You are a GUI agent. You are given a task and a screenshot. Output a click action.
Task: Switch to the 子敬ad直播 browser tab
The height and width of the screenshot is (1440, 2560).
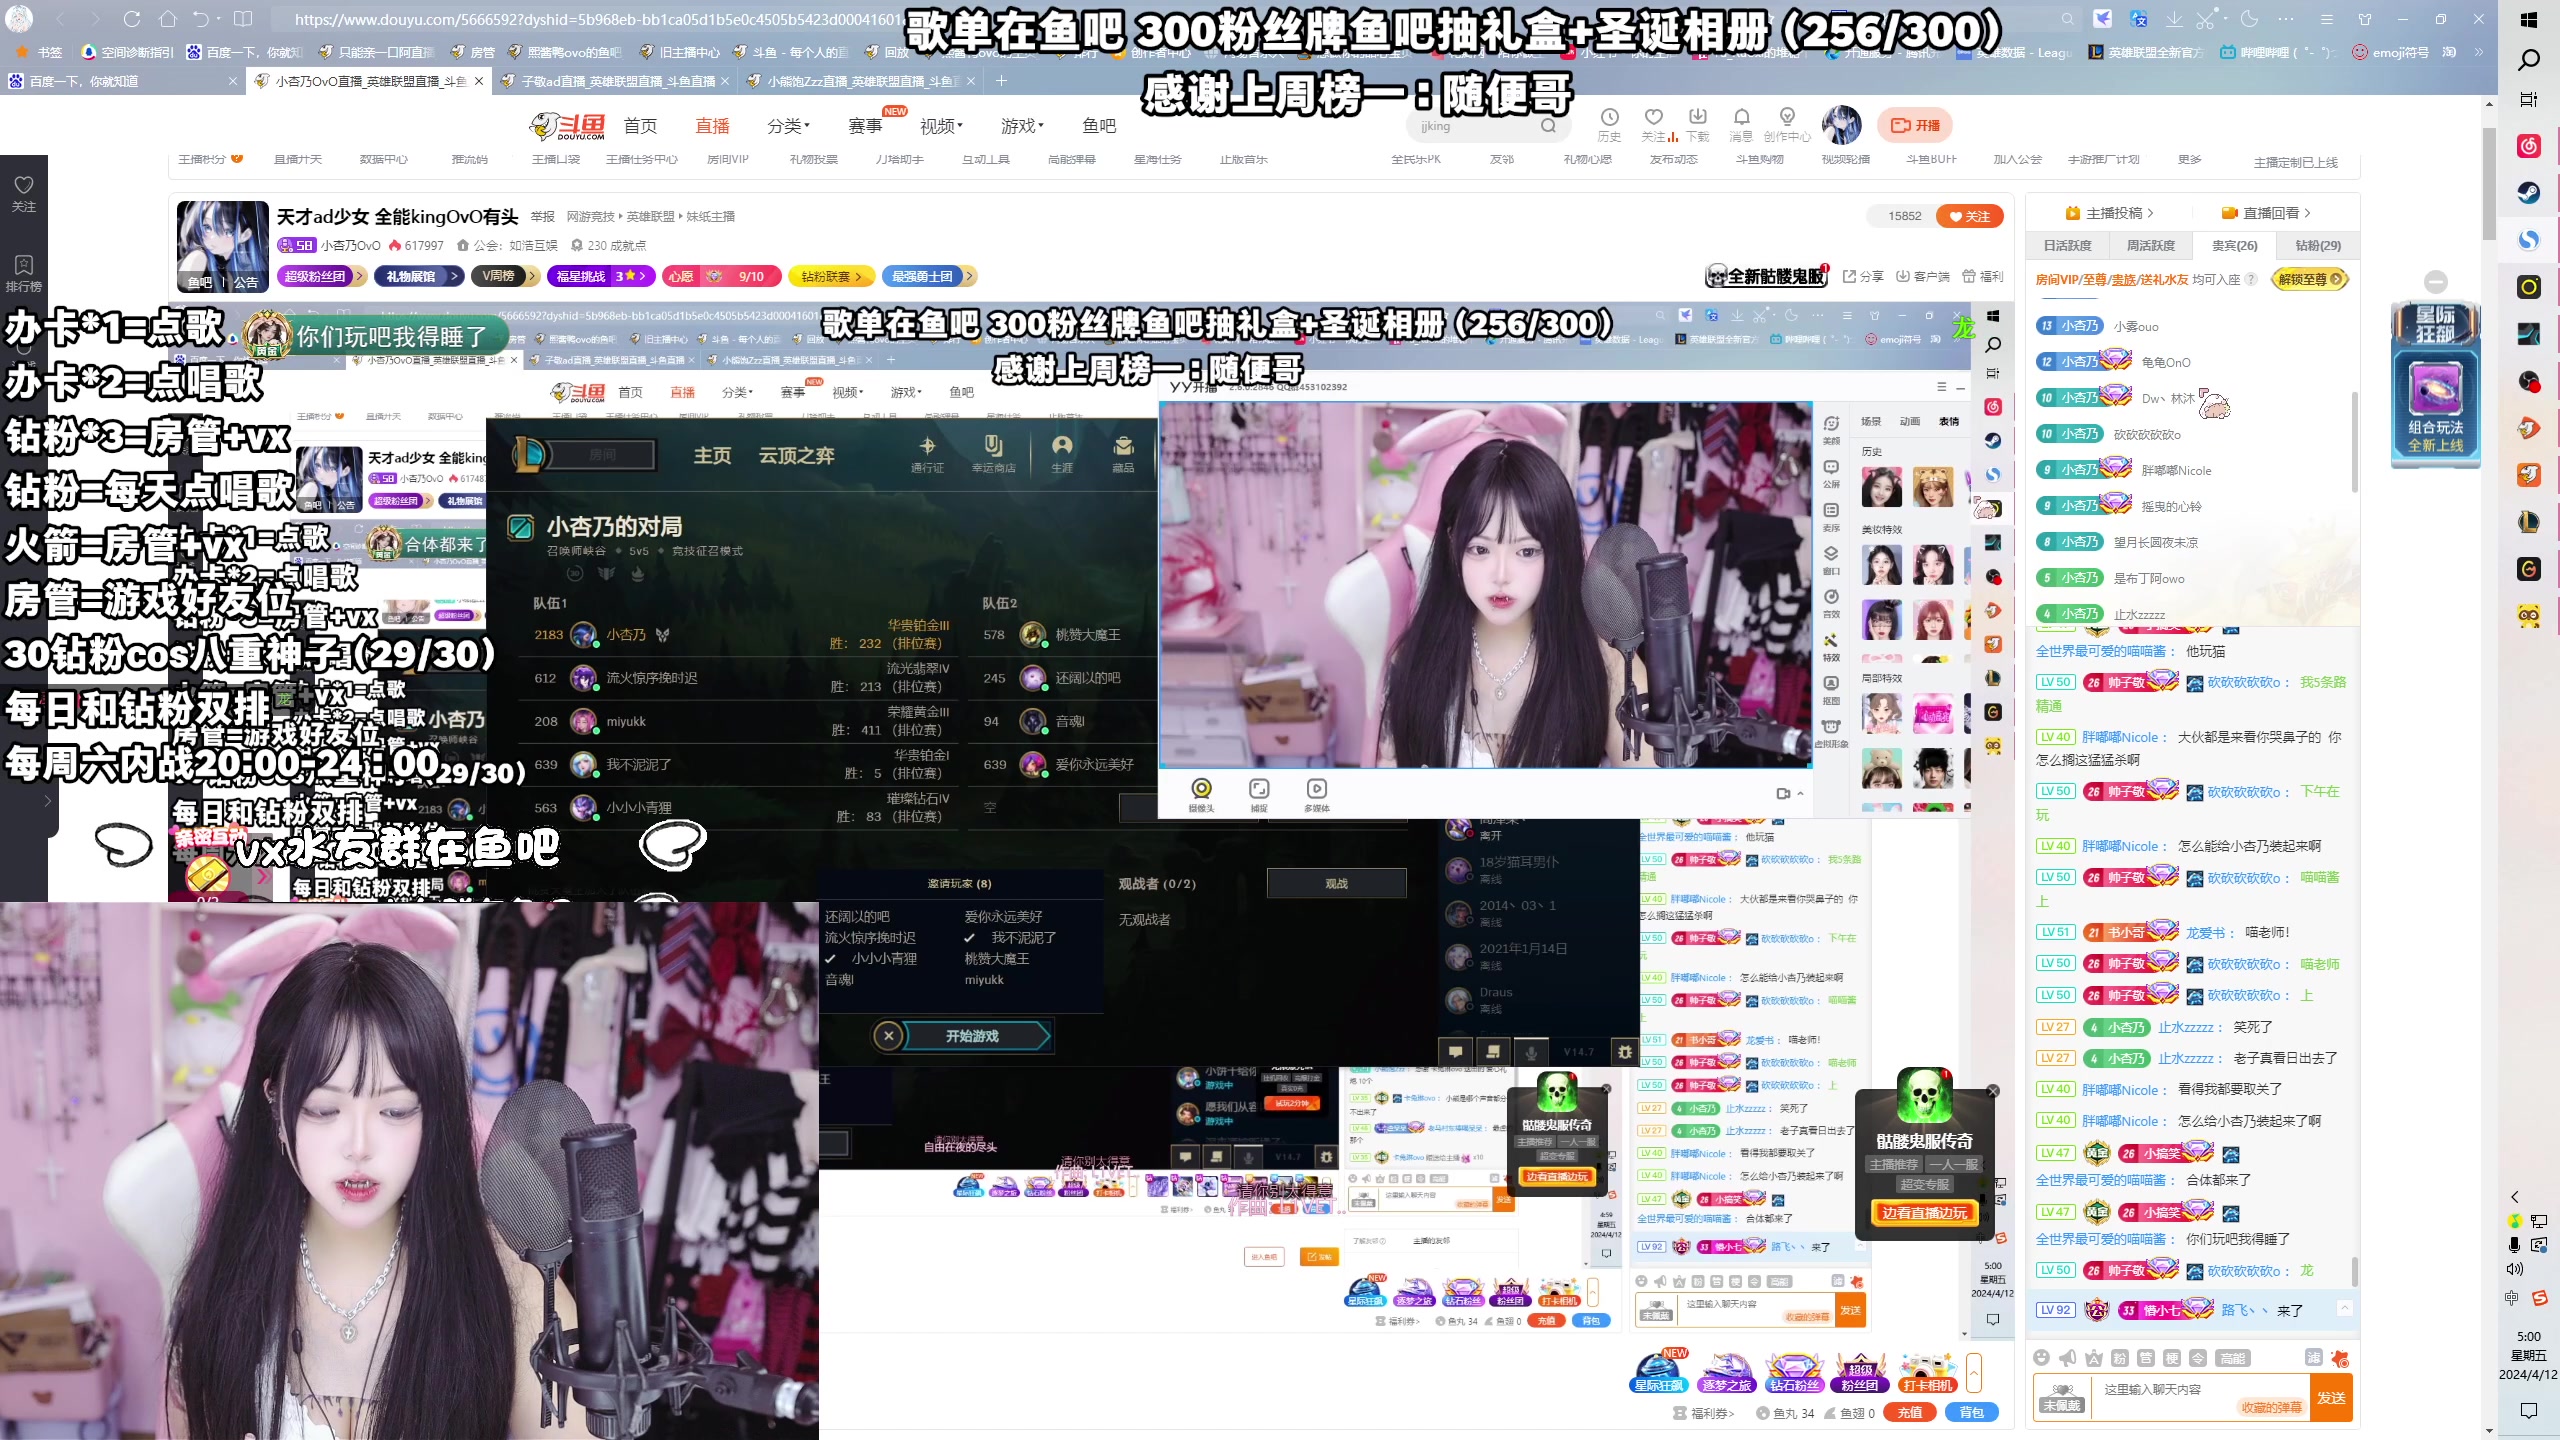pyautogui.click(x=617, y=81)
